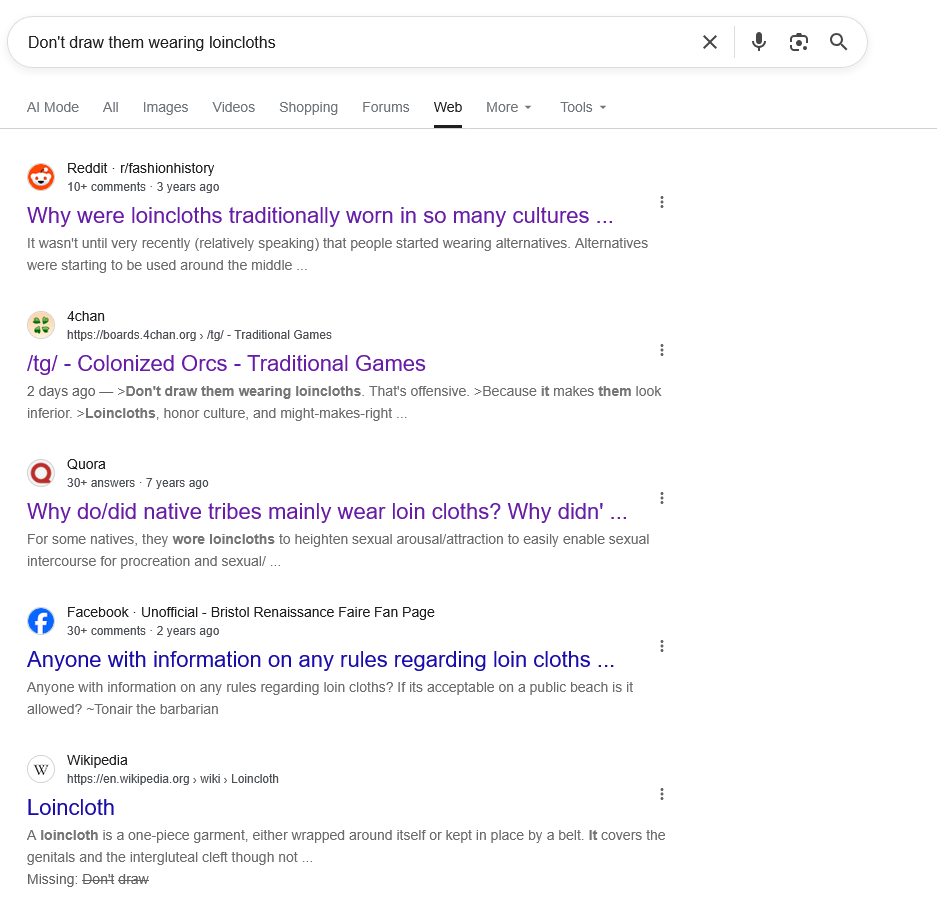The image size is (937, 900).
Task: Click '10+ comments · 3 years ago' text
Action: coord(143,187)
